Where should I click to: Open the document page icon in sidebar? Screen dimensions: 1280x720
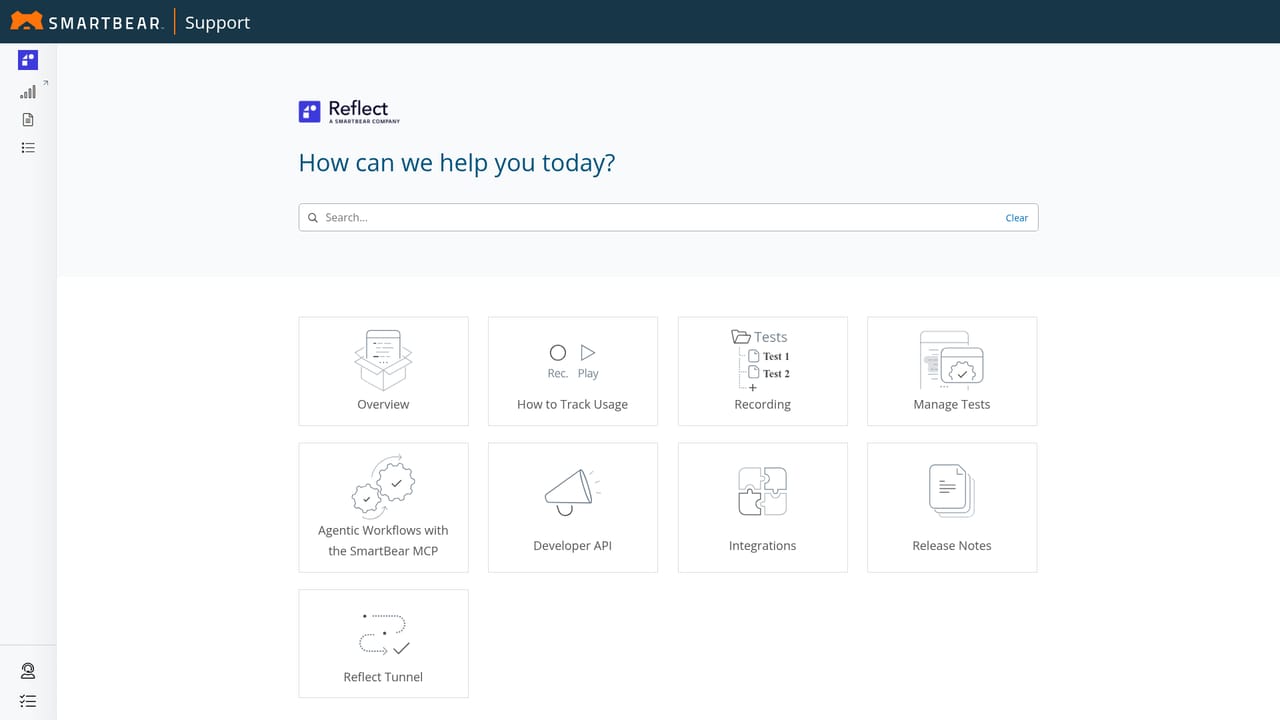click(28, 120)
